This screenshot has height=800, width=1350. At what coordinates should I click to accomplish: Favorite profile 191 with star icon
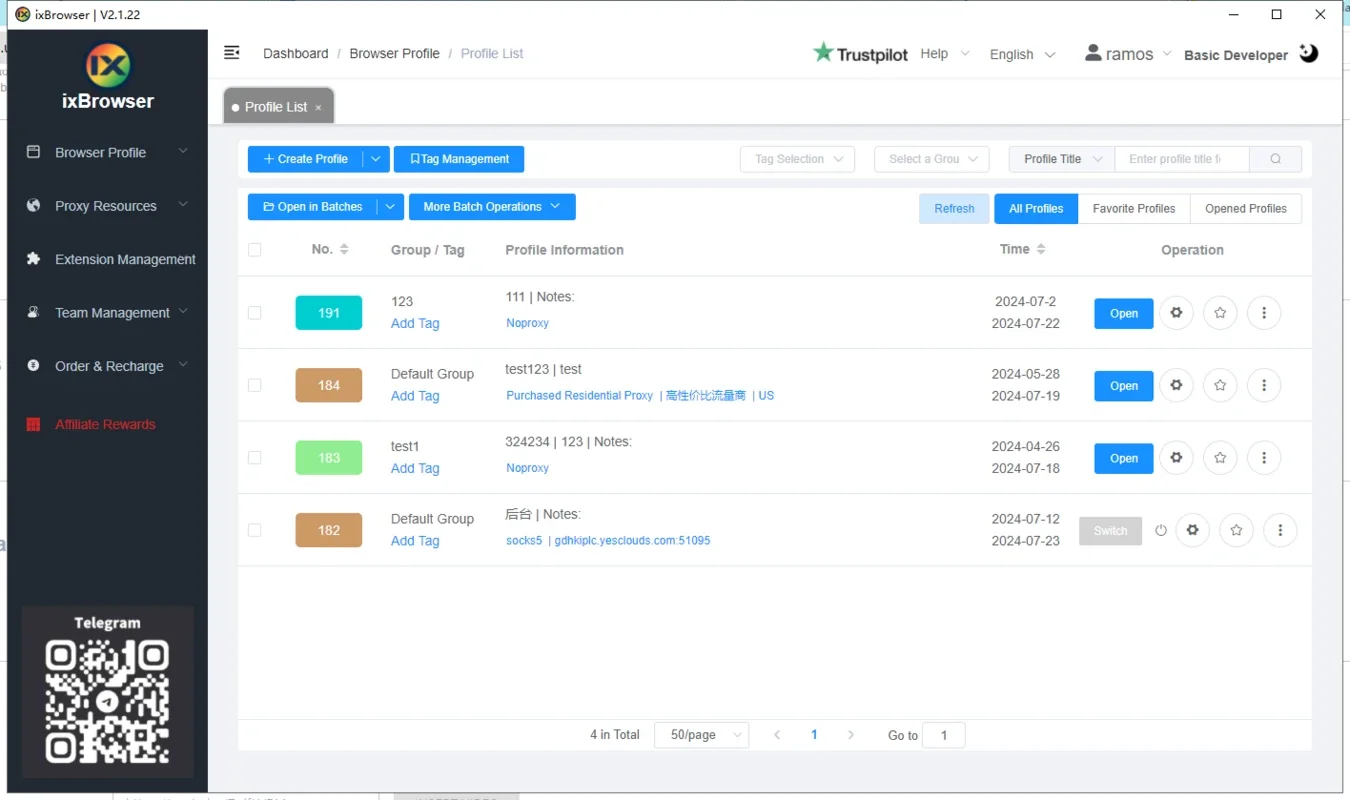click(x=1220, y=313)
